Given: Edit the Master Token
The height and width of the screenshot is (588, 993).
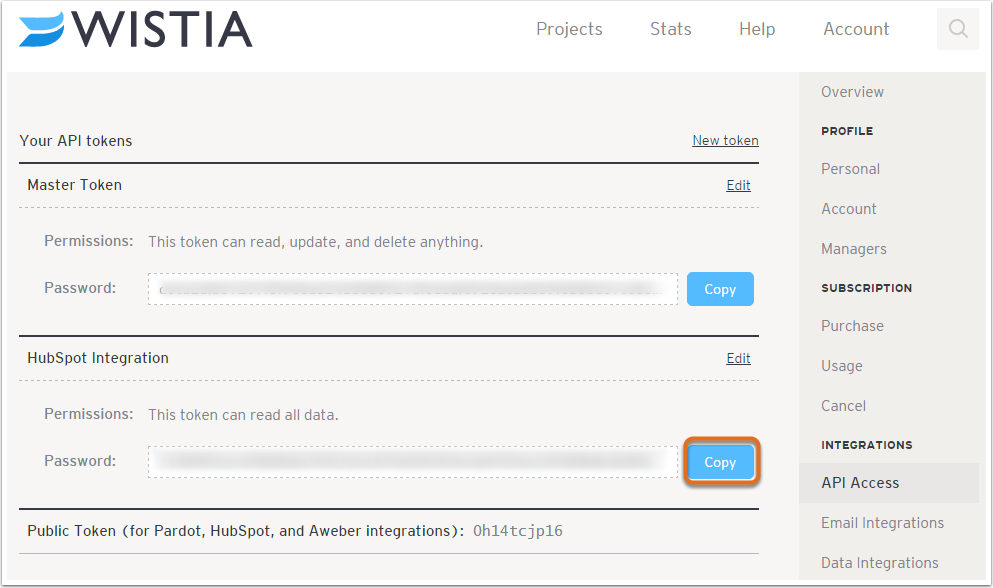Looking at the screenshot, I should [x=738, y=186].
